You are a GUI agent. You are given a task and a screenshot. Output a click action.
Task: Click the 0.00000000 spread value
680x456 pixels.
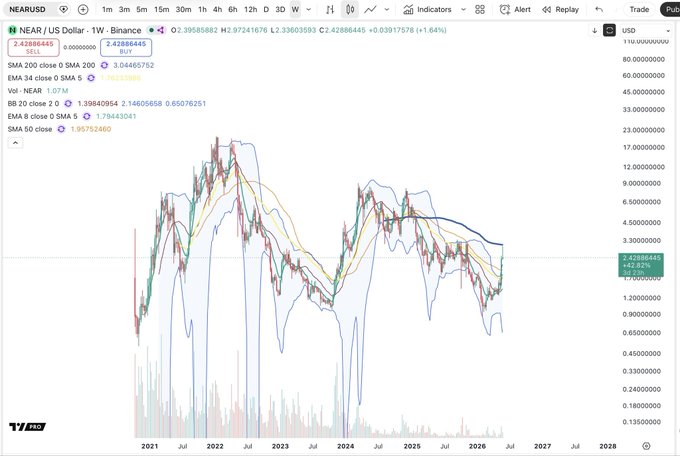click(x=80, y=47)
